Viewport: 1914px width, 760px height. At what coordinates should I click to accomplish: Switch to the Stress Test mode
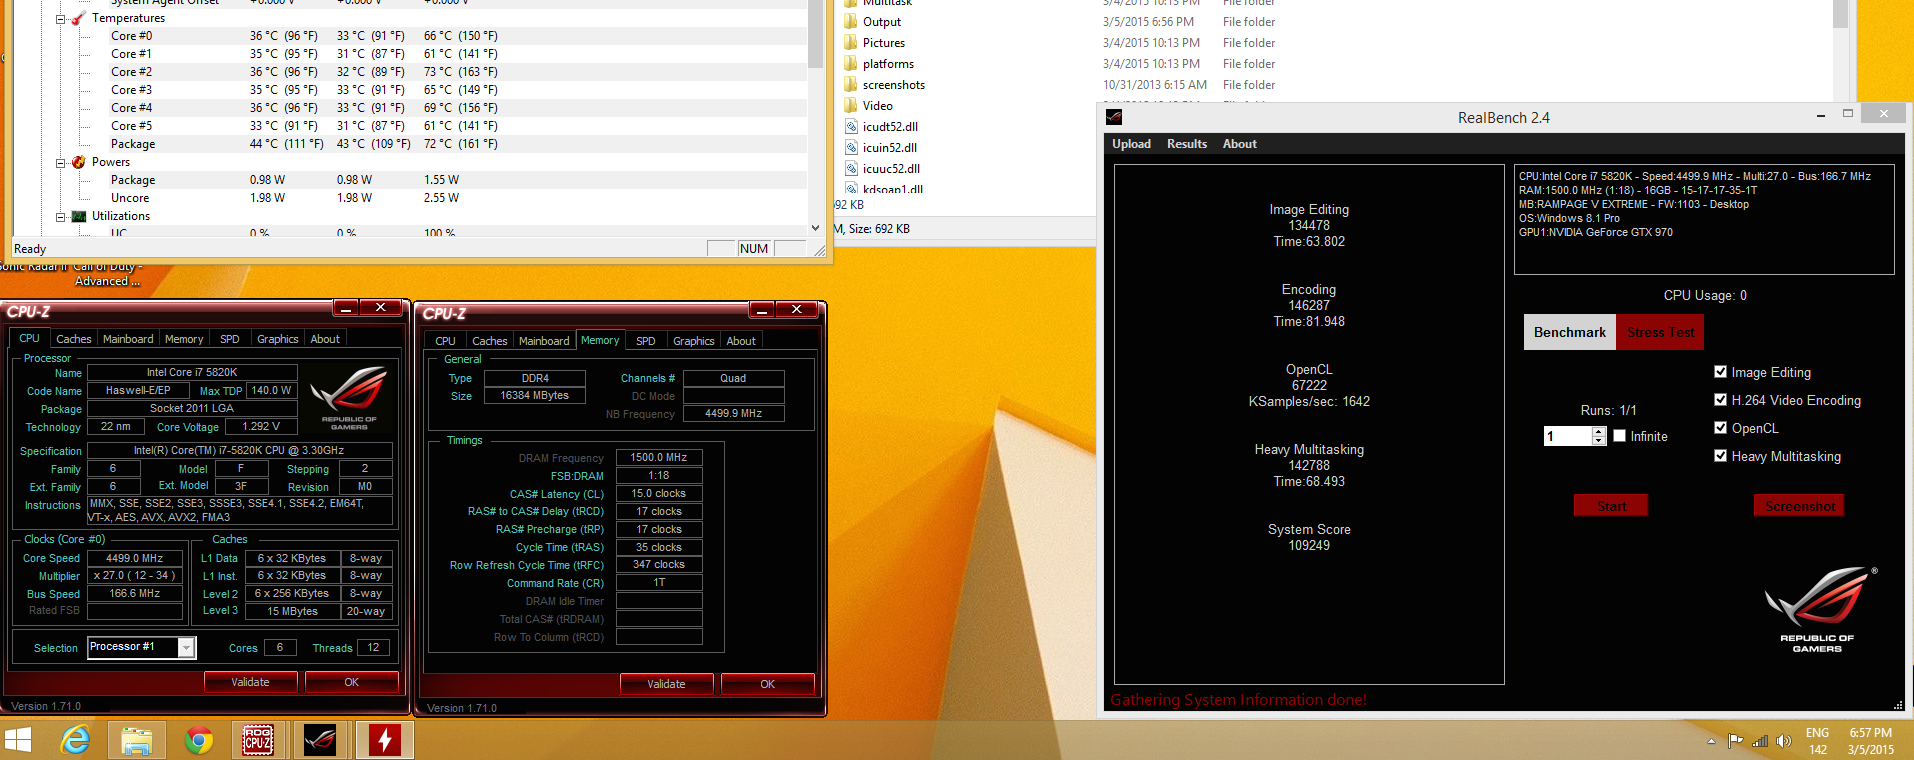click(1660, 332)
